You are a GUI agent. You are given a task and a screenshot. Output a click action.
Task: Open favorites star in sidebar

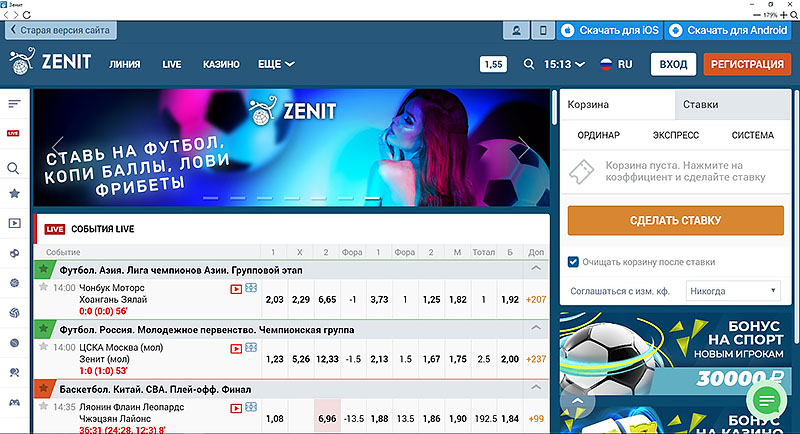pyautogui.click(x=14, y=193)
